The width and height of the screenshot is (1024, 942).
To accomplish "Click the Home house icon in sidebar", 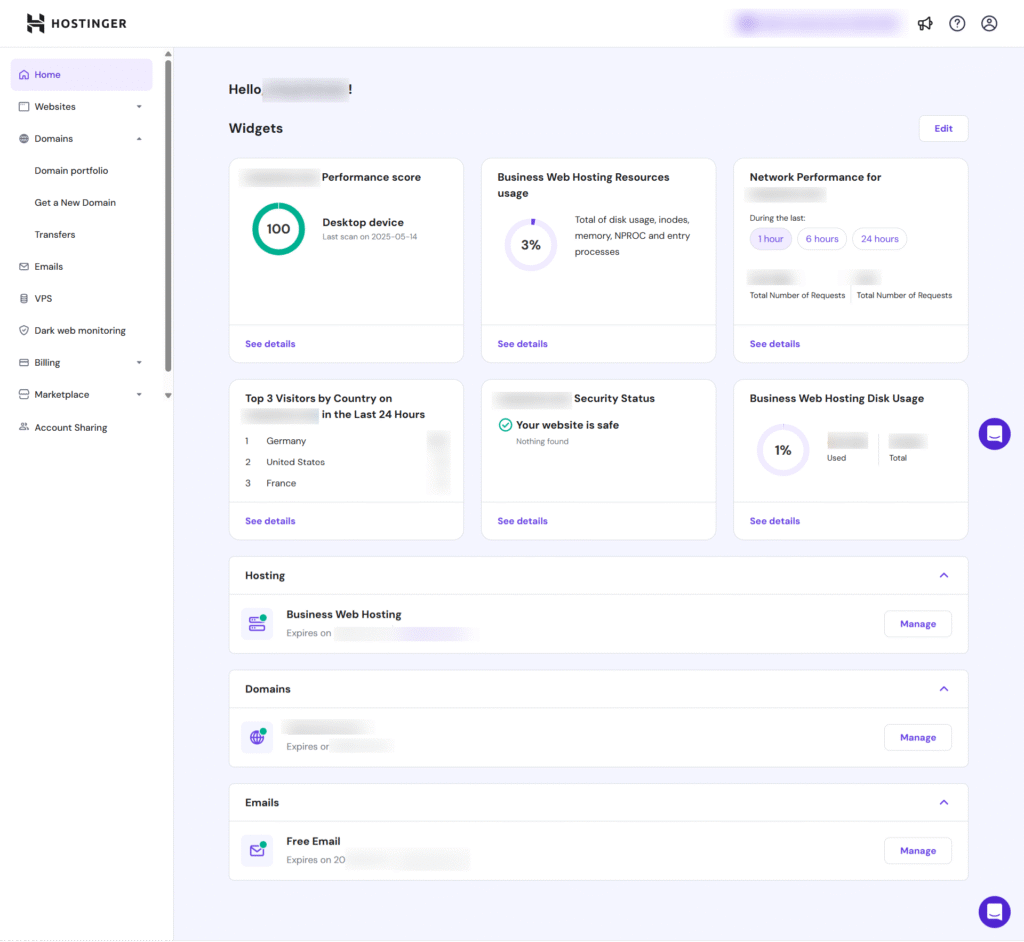I will pos(24,74).
